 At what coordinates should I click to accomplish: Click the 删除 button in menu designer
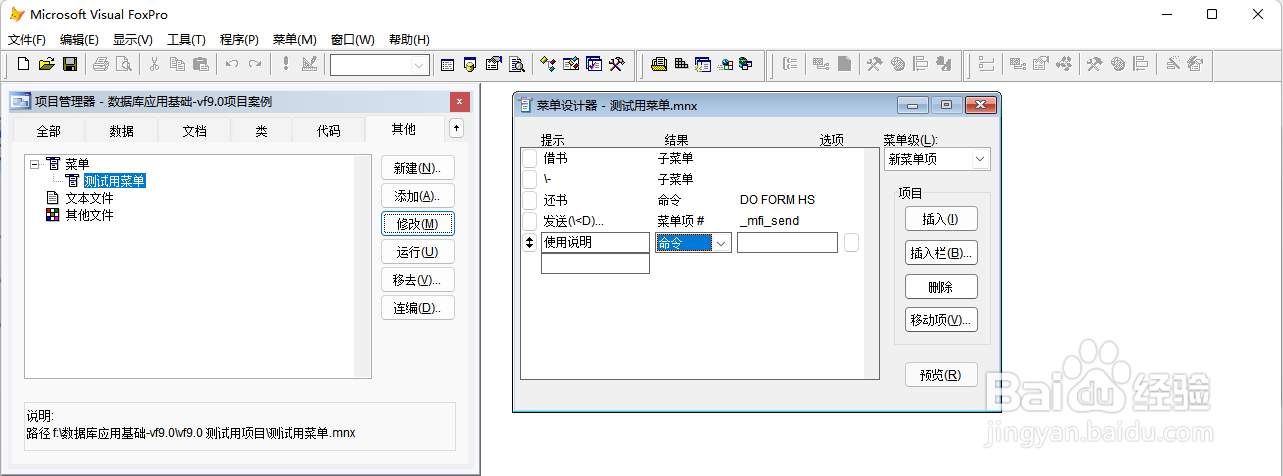coord(941,287)
